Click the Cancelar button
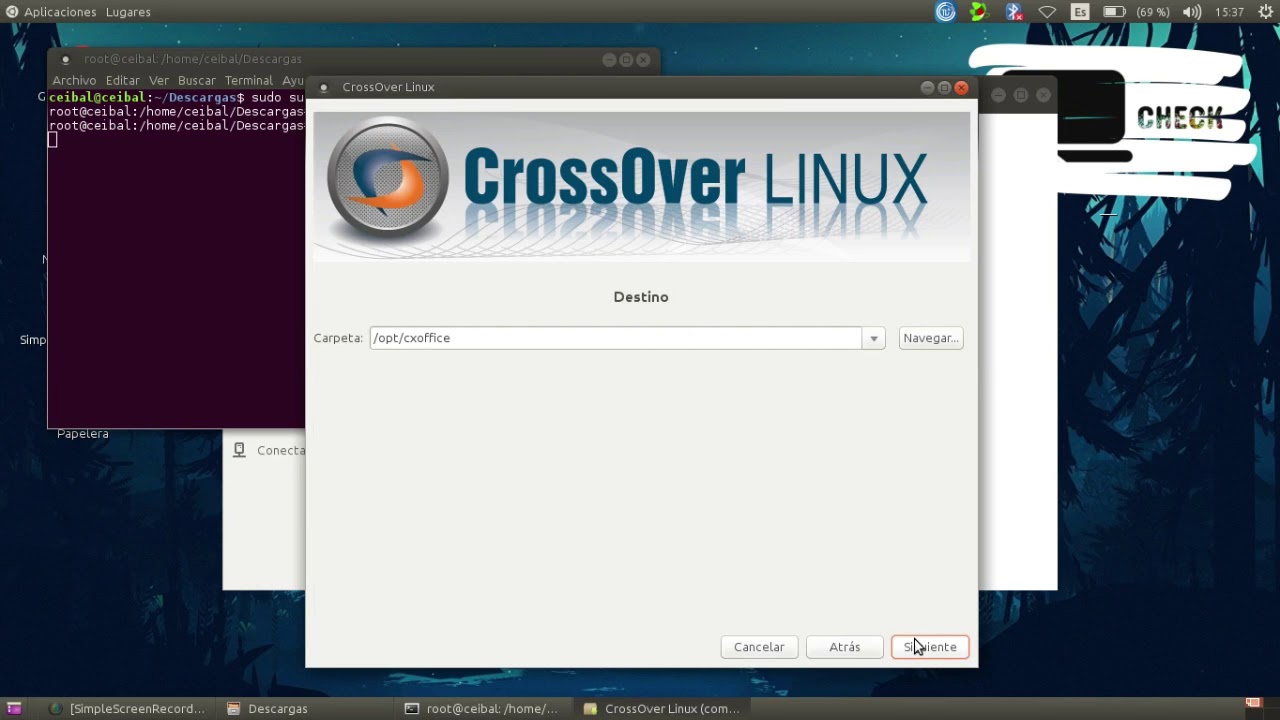Screen dimensions: 1280x720 (759, 647)
